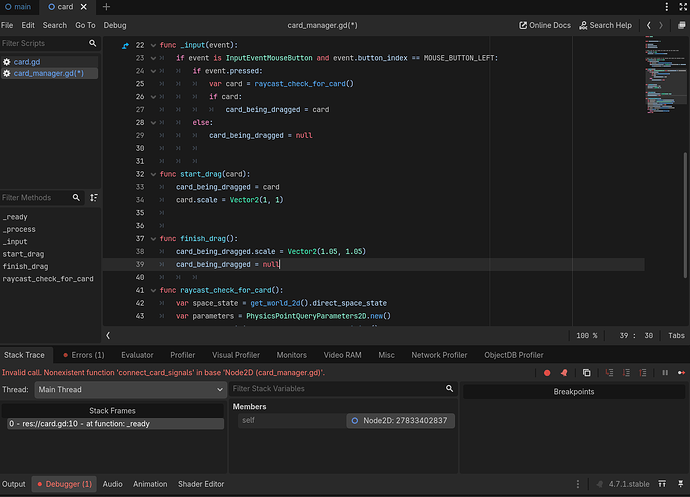Open the Main Thread dropdown
The height and width of the screenshot is (497, 690).
click(130, 390)
